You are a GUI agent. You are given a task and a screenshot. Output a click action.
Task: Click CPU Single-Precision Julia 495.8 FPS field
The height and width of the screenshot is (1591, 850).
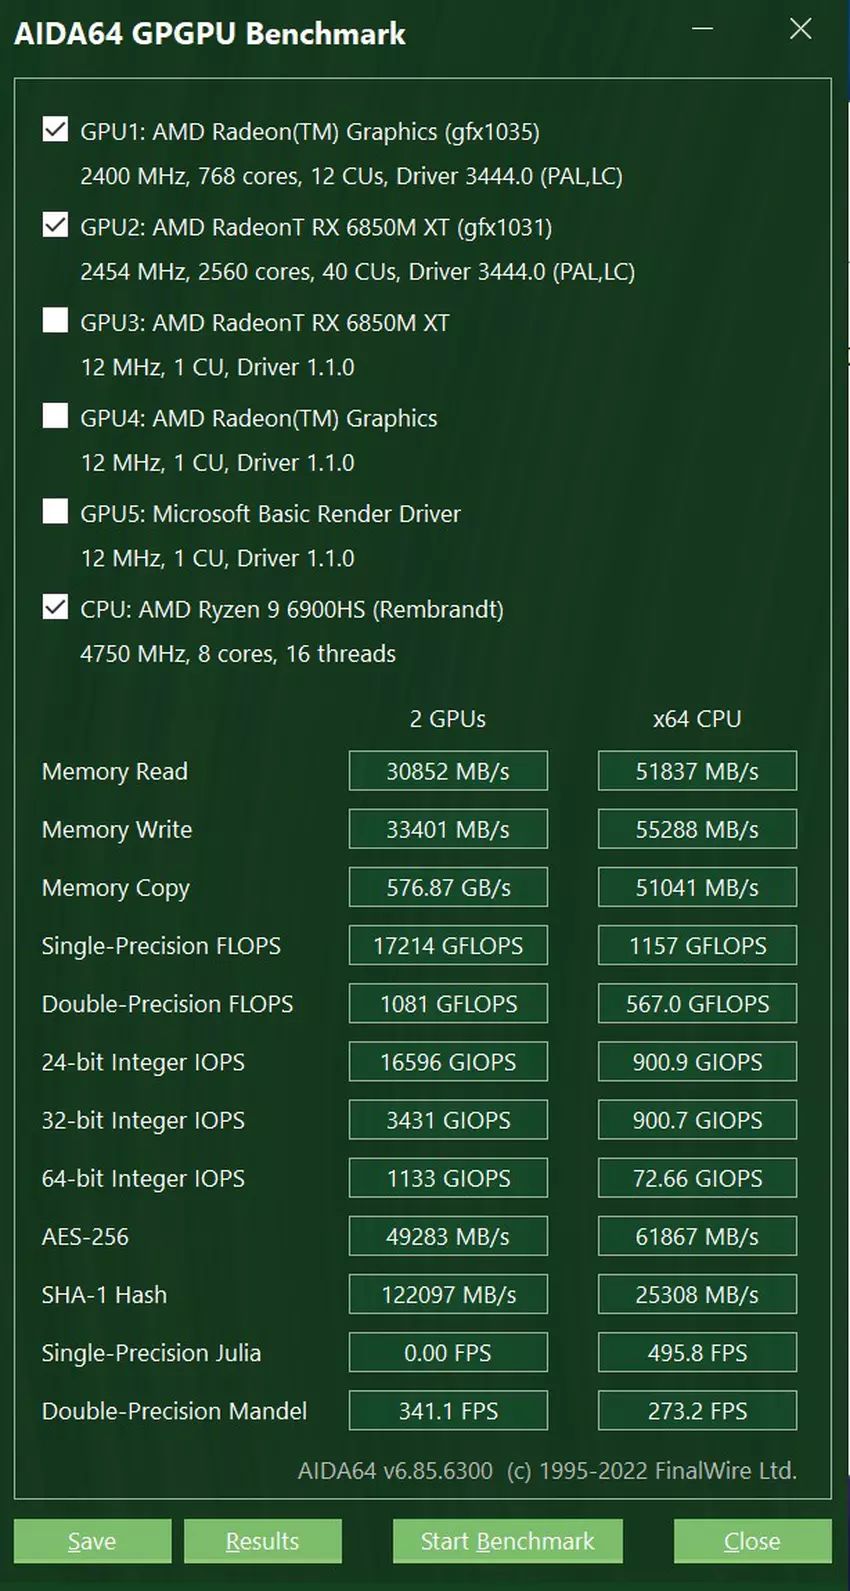point(697,1352)
